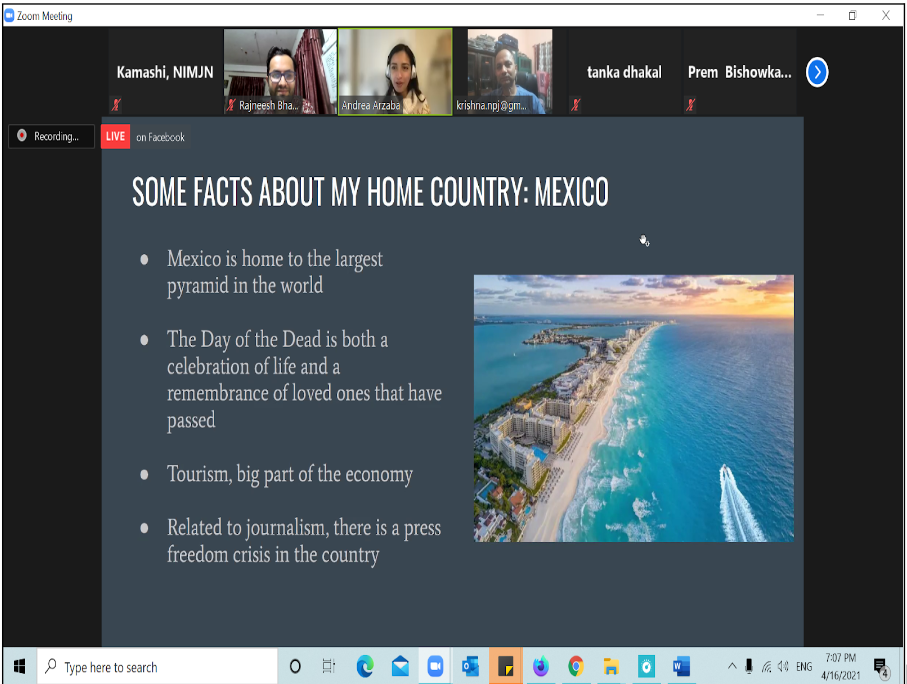The width and height of the screenshot is (907, 684).
Task: Expand hidden icons in the system tray
Action: tap(733, 666)
